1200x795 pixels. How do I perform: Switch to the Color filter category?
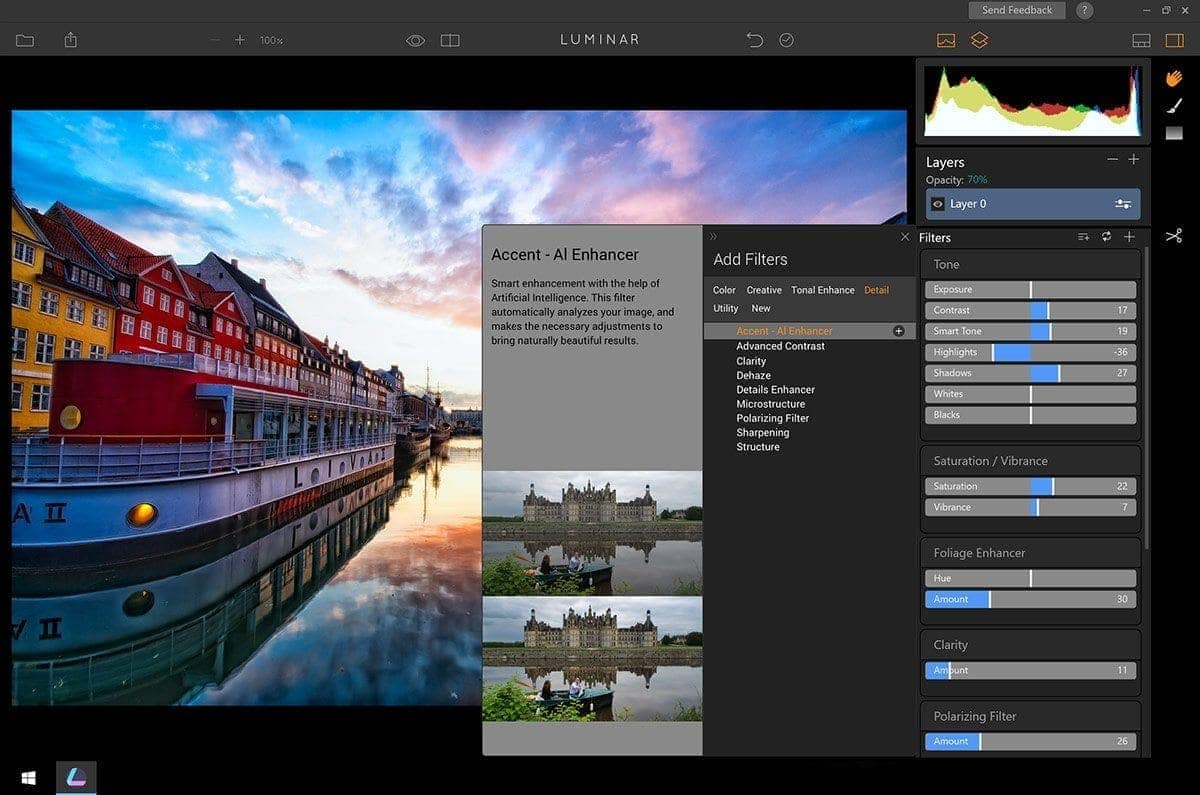(x=724, y=290)
